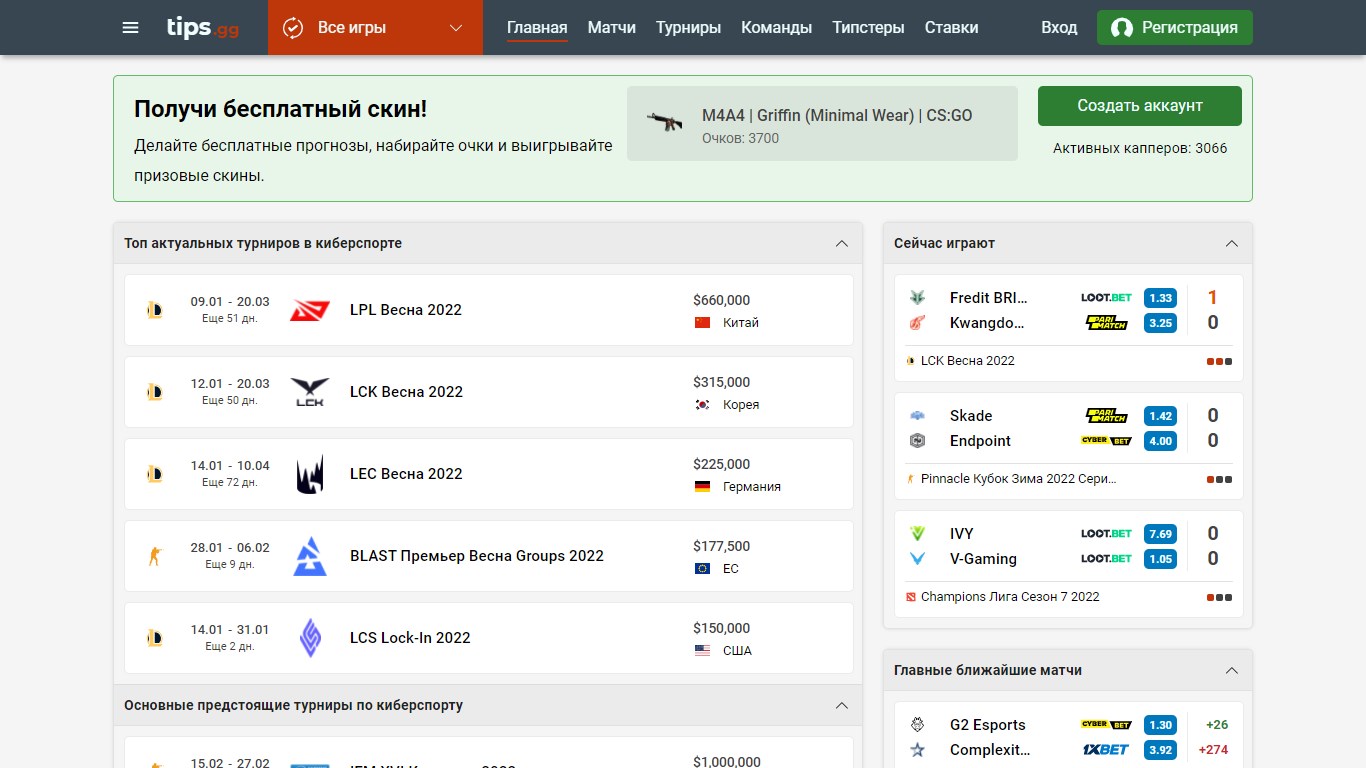Collapse 'Основные предстоящие турниры' section
This screenshot has height=768, width=1366.
pyautogui.click(x=842, y=706)
